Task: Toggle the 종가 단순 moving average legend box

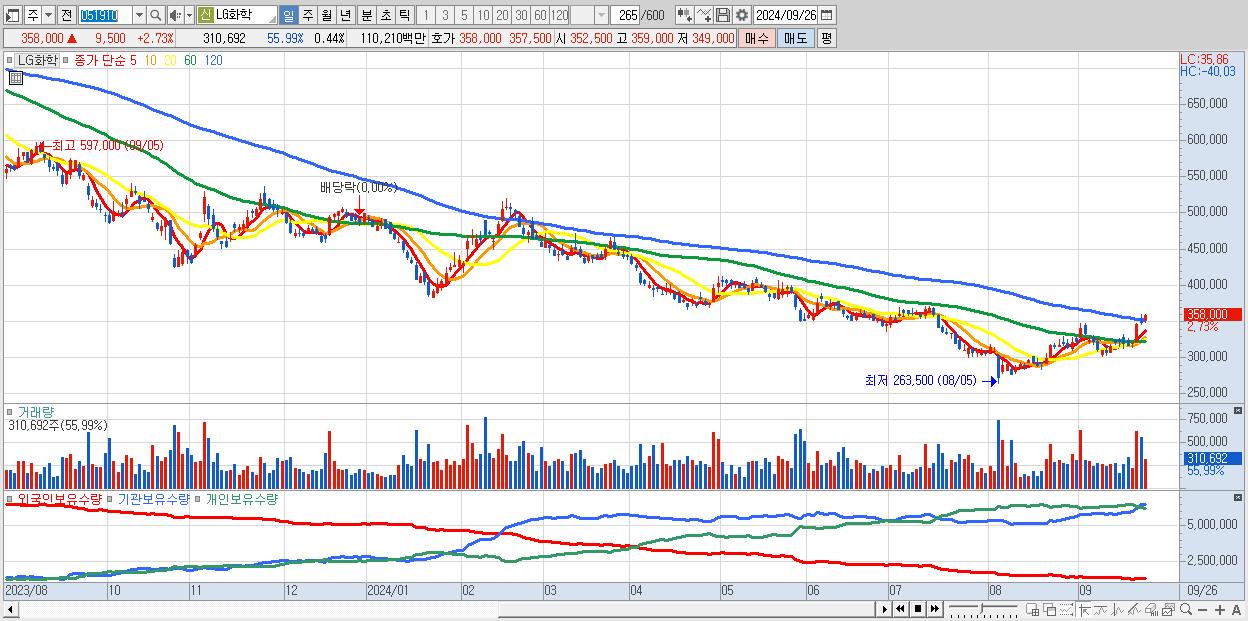Action: point(65,60)
